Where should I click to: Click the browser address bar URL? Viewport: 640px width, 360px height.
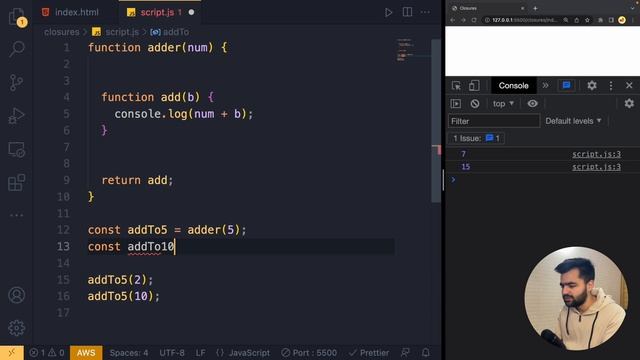click(523, 20)
